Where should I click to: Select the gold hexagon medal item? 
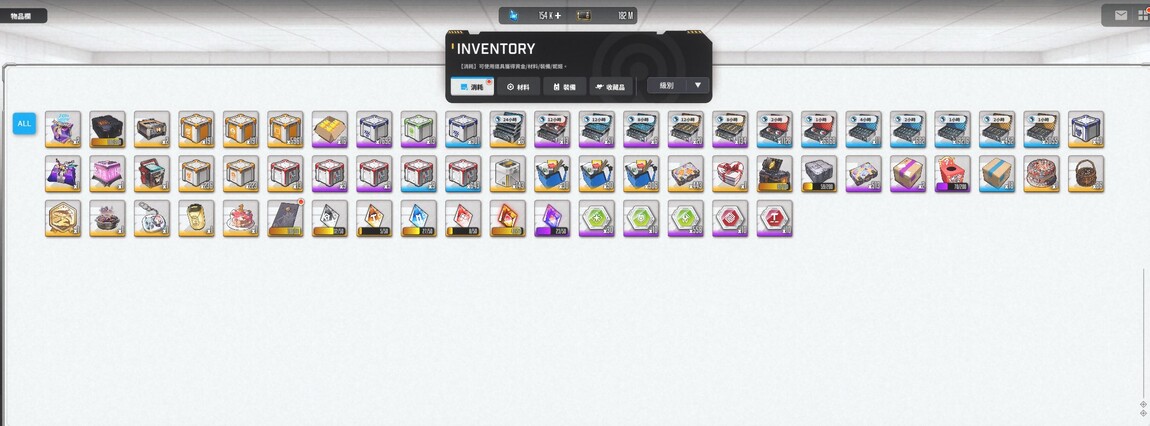tap(63, 218)
